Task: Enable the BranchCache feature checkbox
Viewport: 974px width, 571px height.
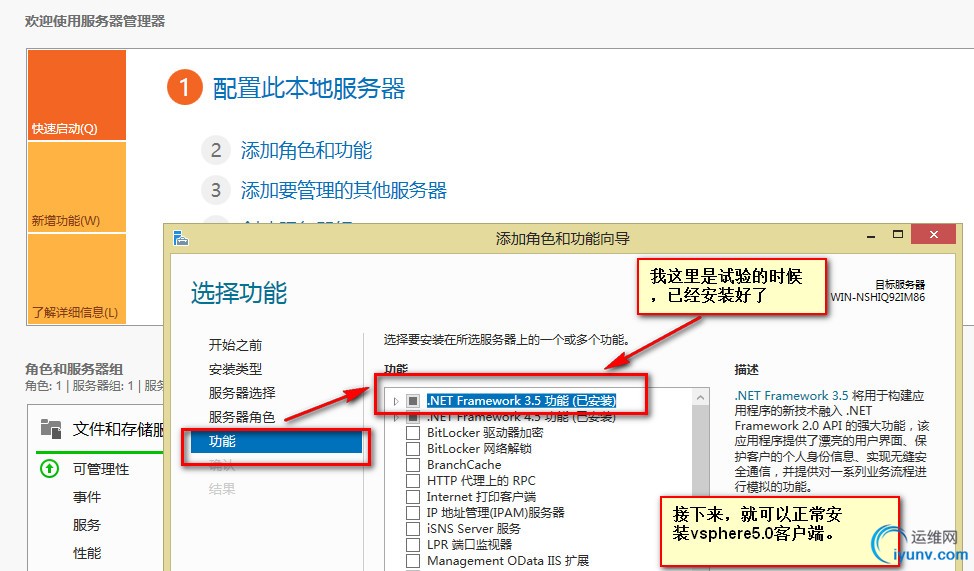Action: [x=412, y=465]
